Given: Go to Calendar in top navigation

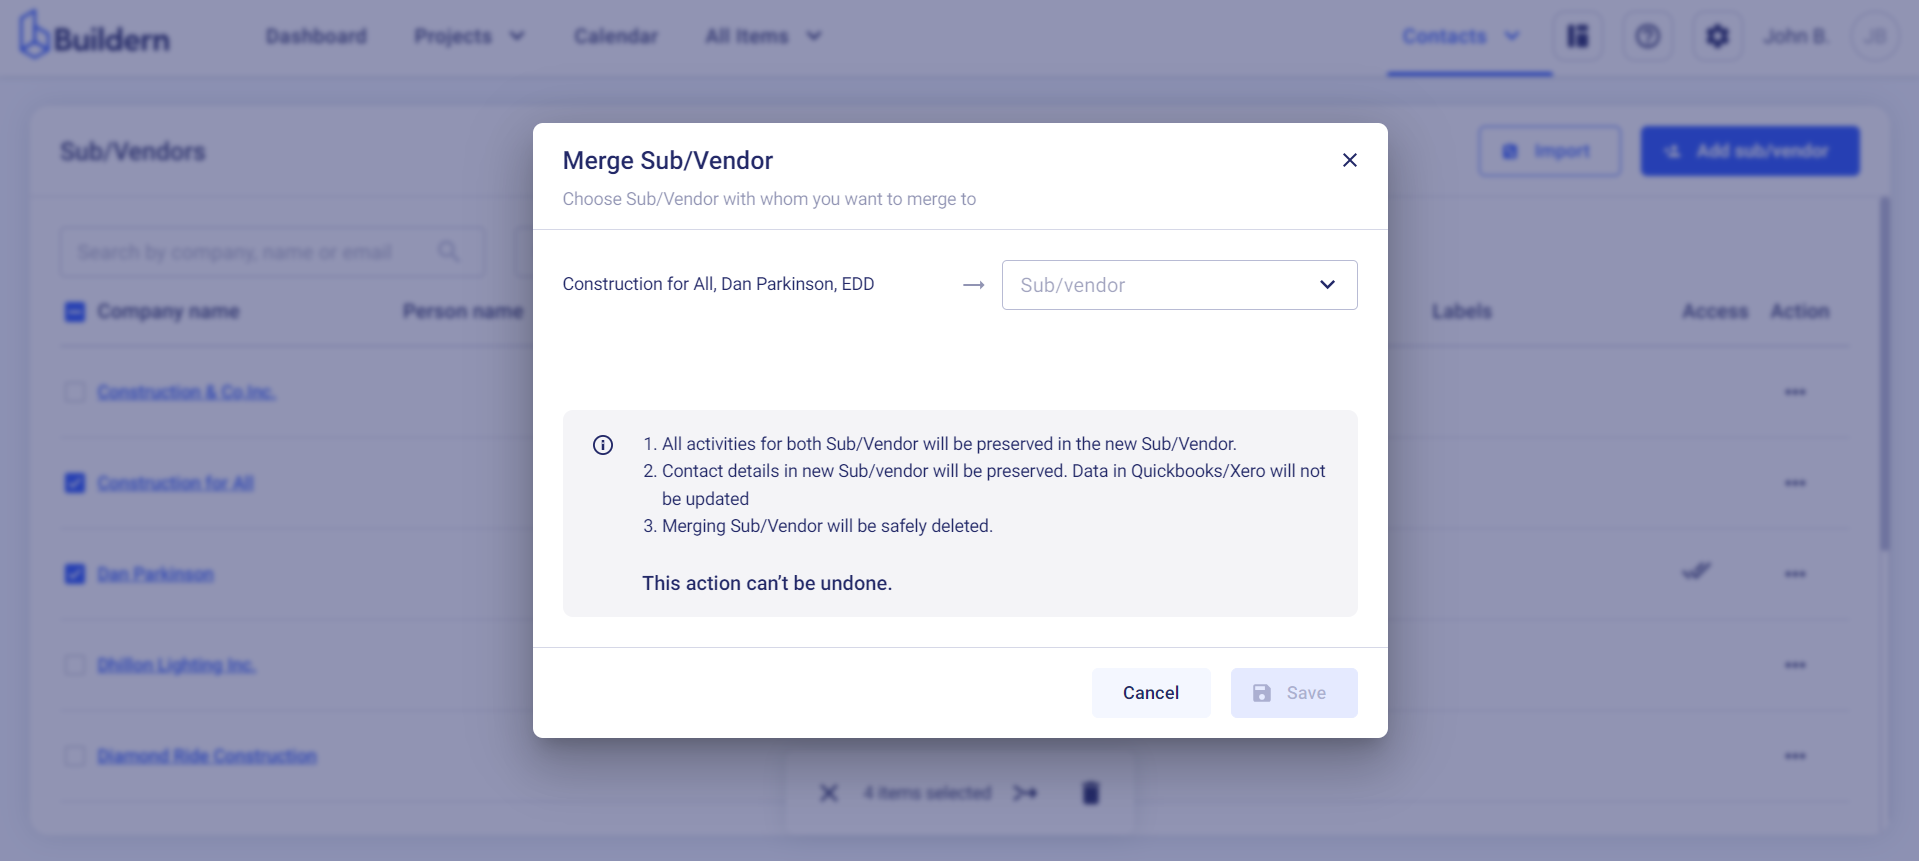Looking at the screenshot, I should point(616,36).
